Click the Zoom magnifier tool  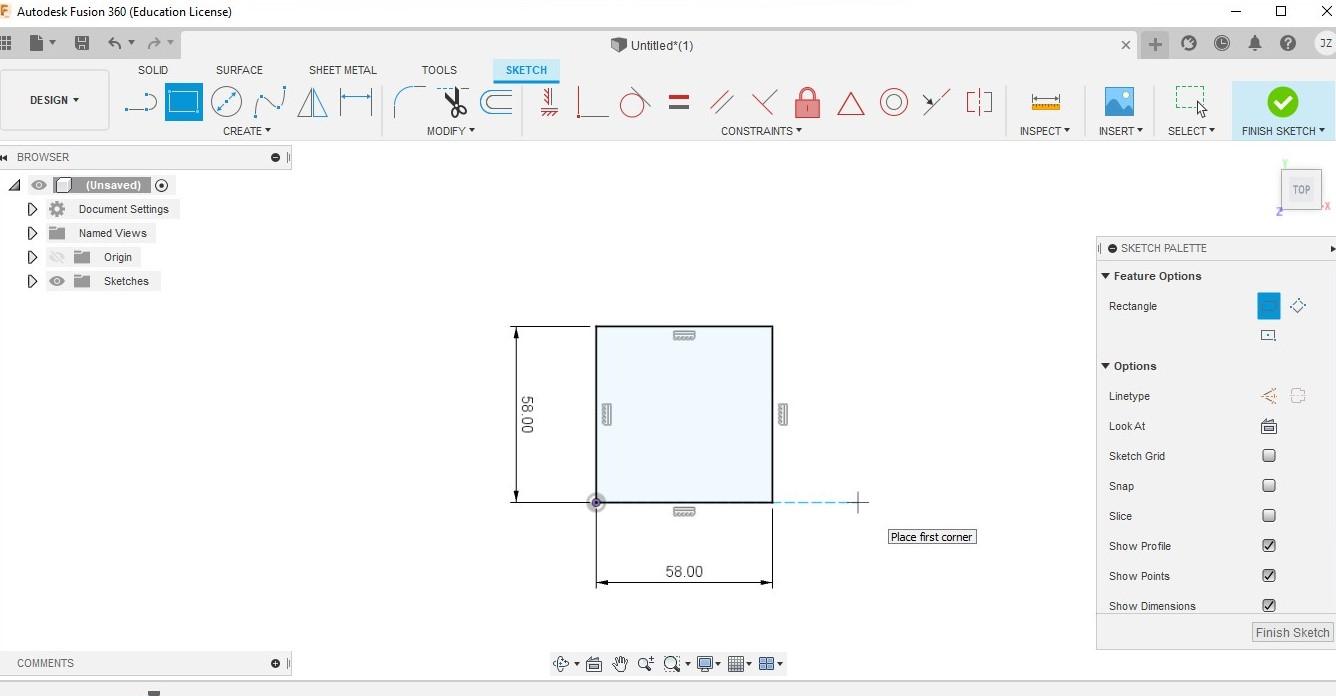pyautogui.click(x=645, y=664)
